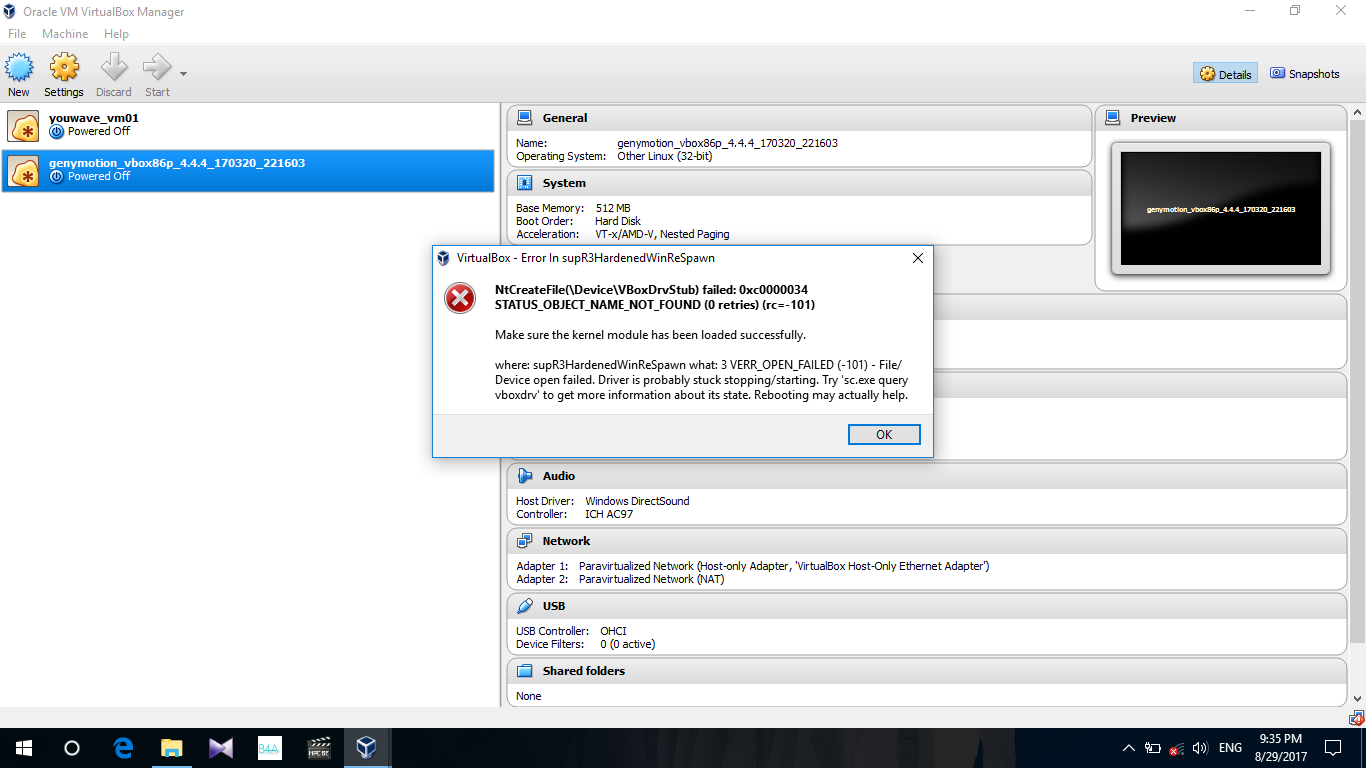
Task: Open Microsoft Edge from the taskbar
Action: click(124, 748)
